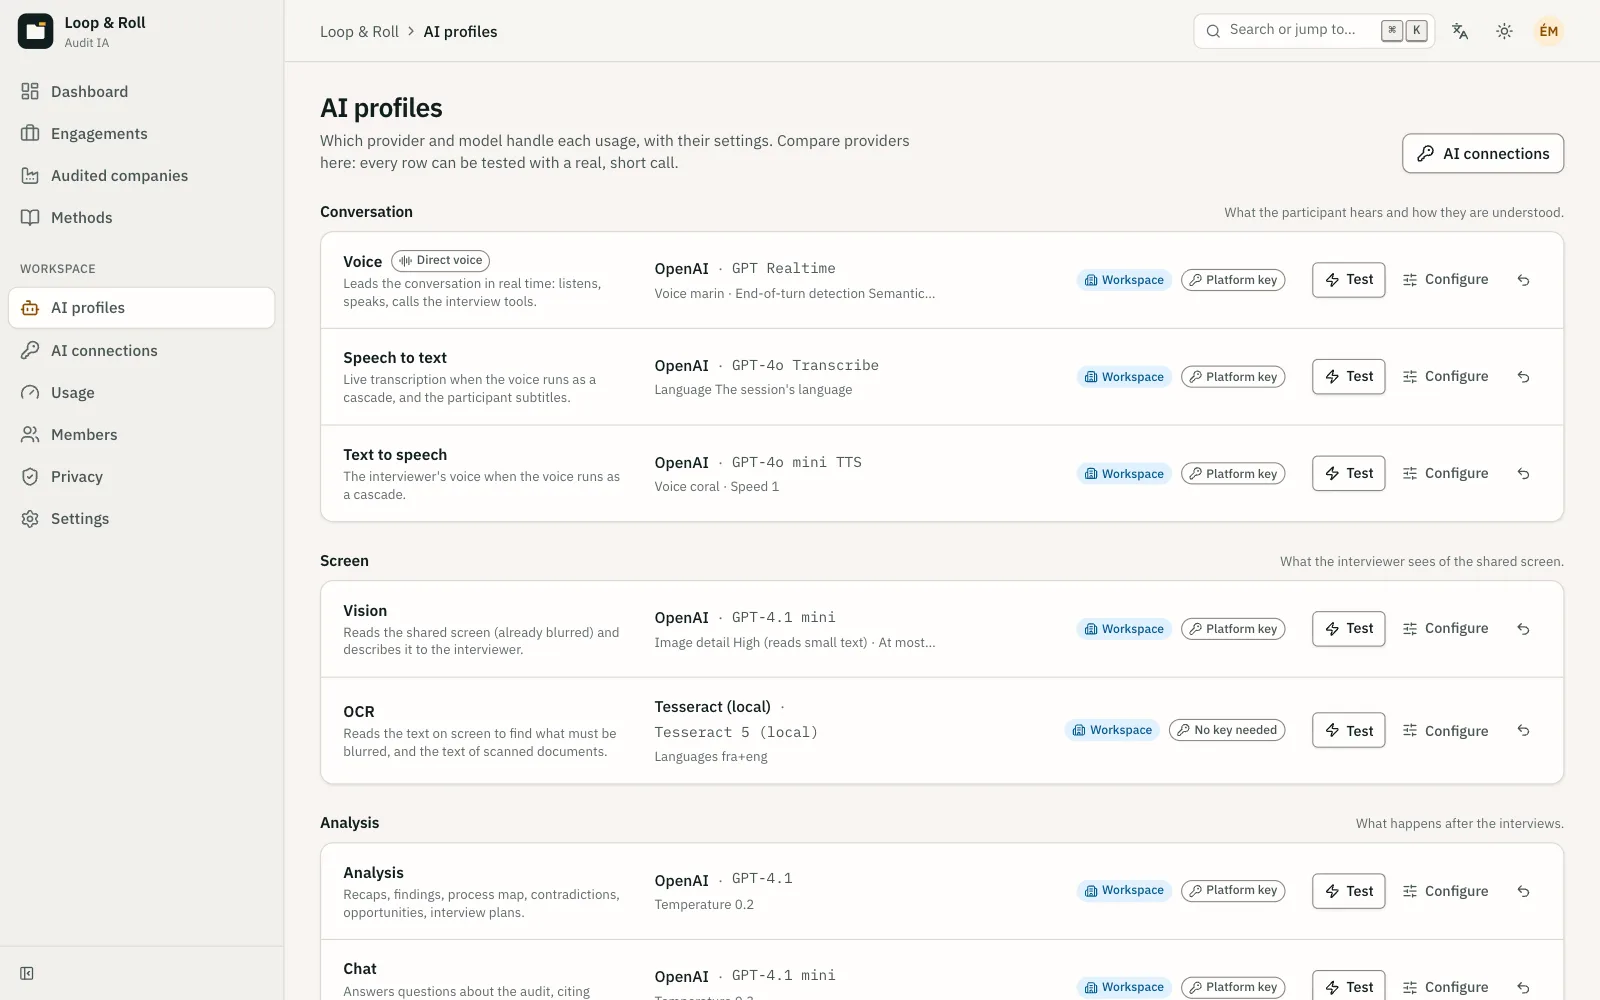Test the OCR profile
The height and width of the screenshot is (1000, 1600).
point(1348,731)
